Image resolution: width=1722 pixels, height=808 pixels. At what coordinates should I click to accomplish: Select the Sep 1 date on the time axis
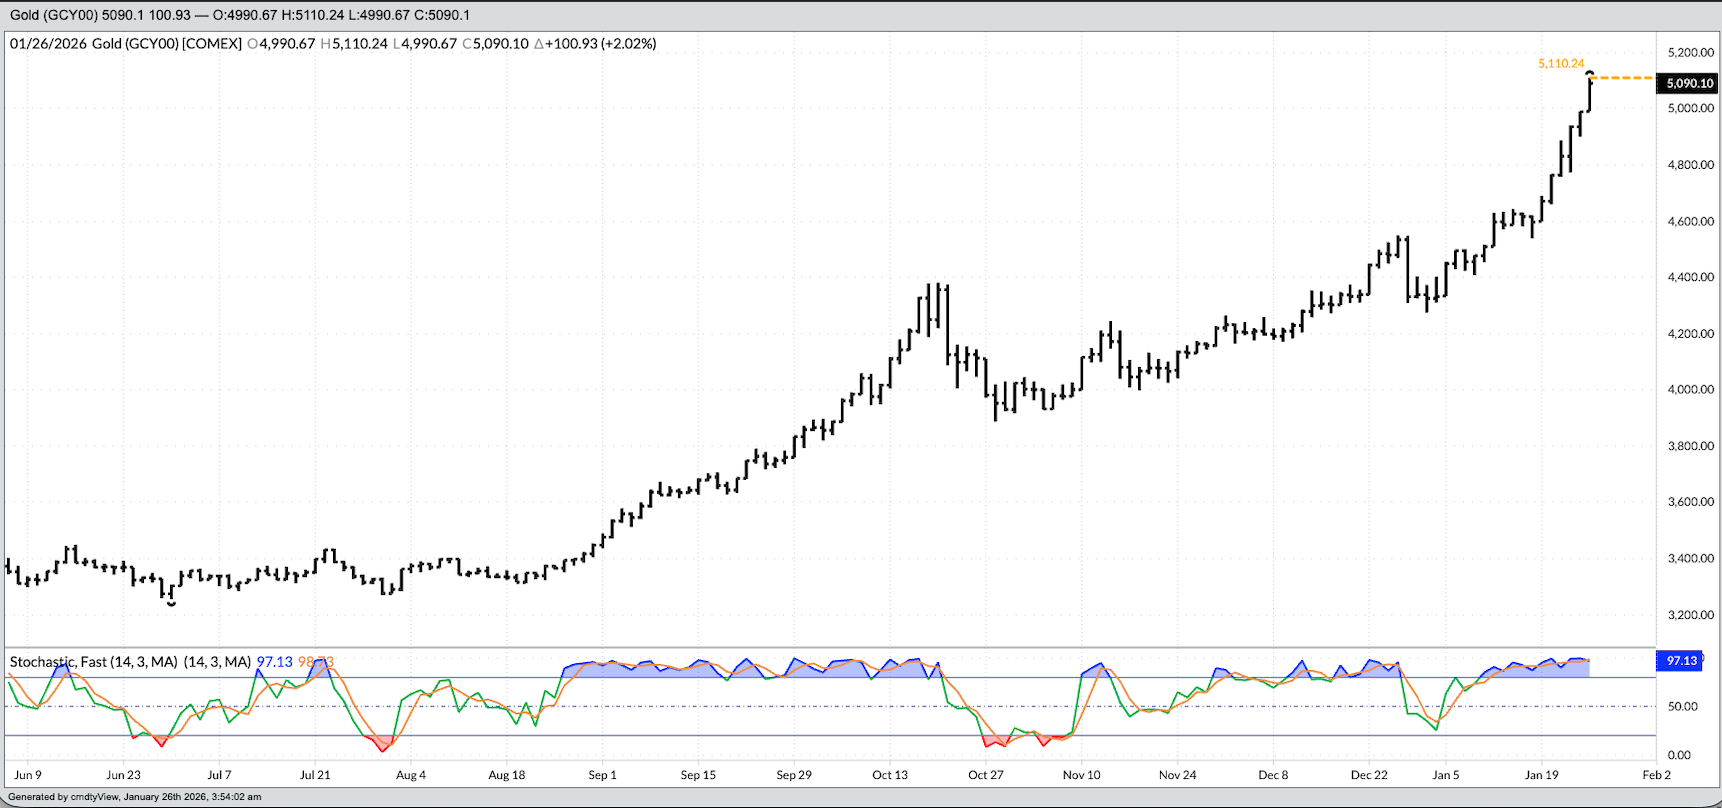602,775
